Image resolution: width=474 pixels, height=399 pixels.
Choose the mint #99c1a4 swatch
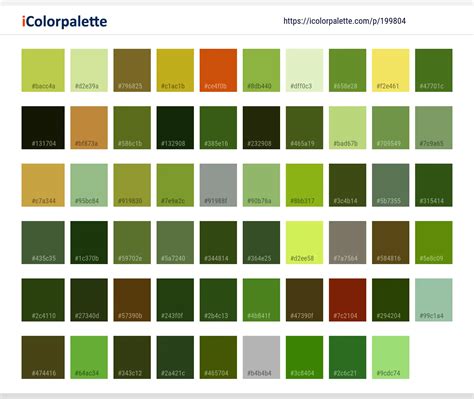(434, 300)
